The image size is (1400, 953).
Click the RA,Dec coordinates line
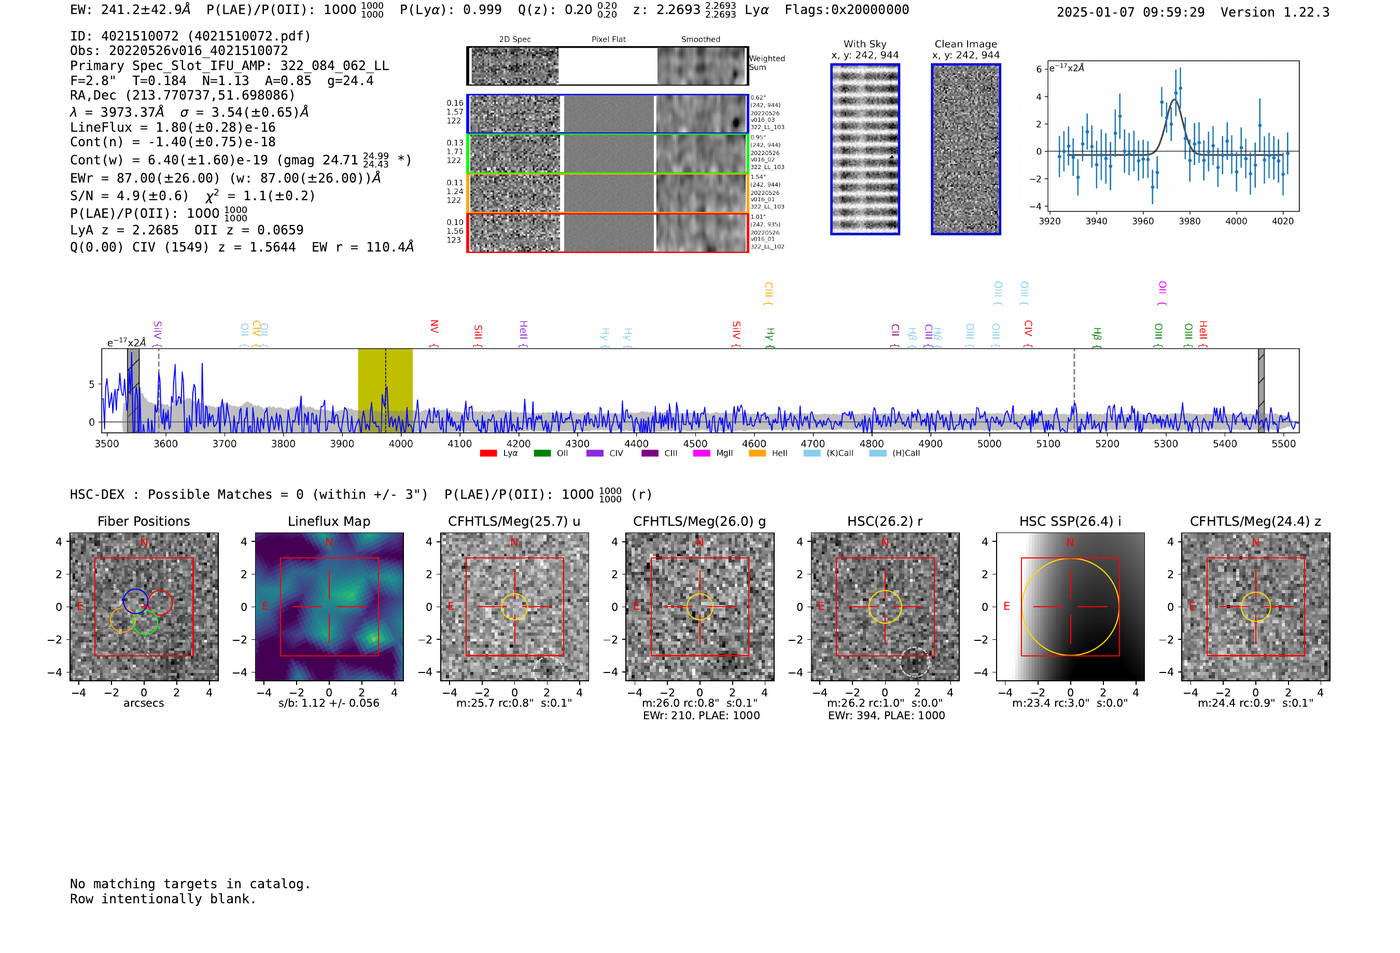183,96
